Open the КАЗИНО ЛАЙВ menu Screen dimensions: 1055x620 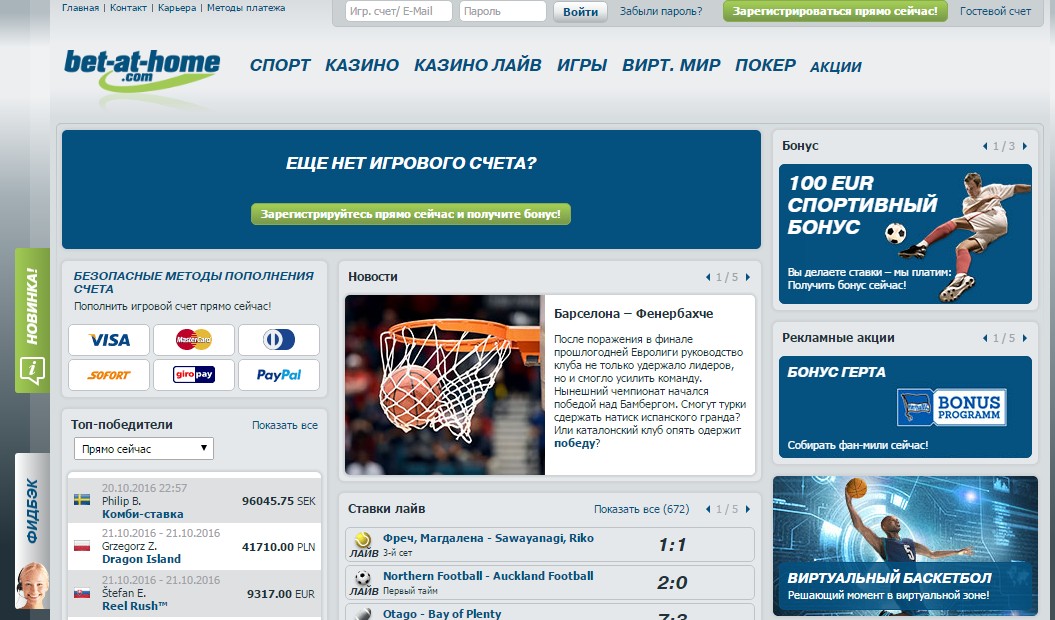[x=478, y=65]
